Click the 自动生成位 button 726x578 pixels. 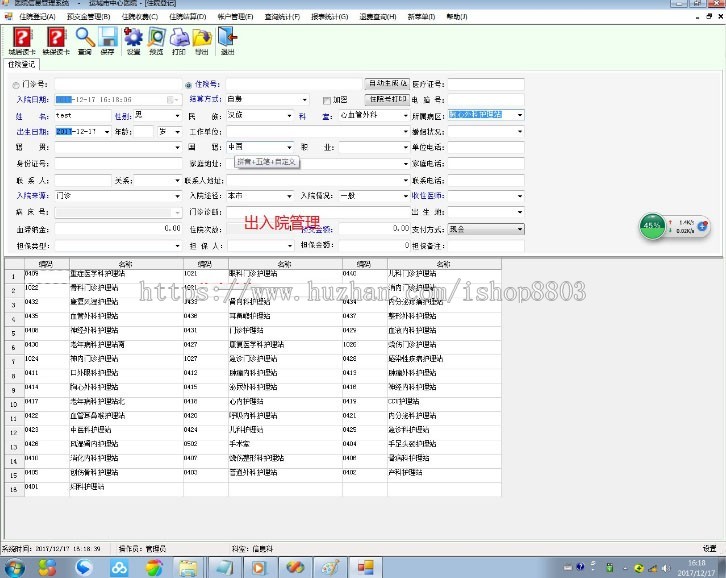point(387,84)
